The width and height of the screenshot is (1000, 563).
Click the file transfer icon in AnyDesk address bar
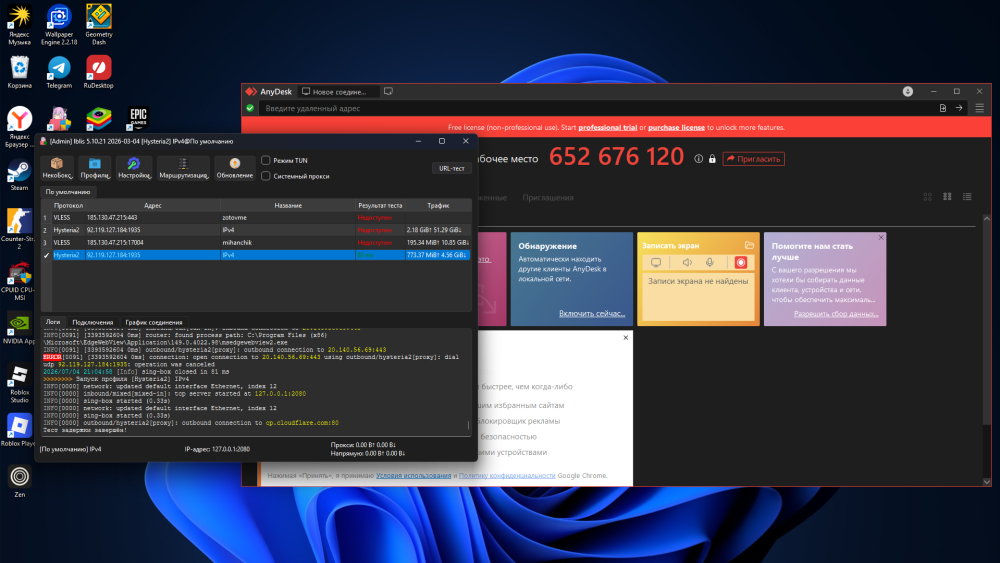click(x=943, y=108)
